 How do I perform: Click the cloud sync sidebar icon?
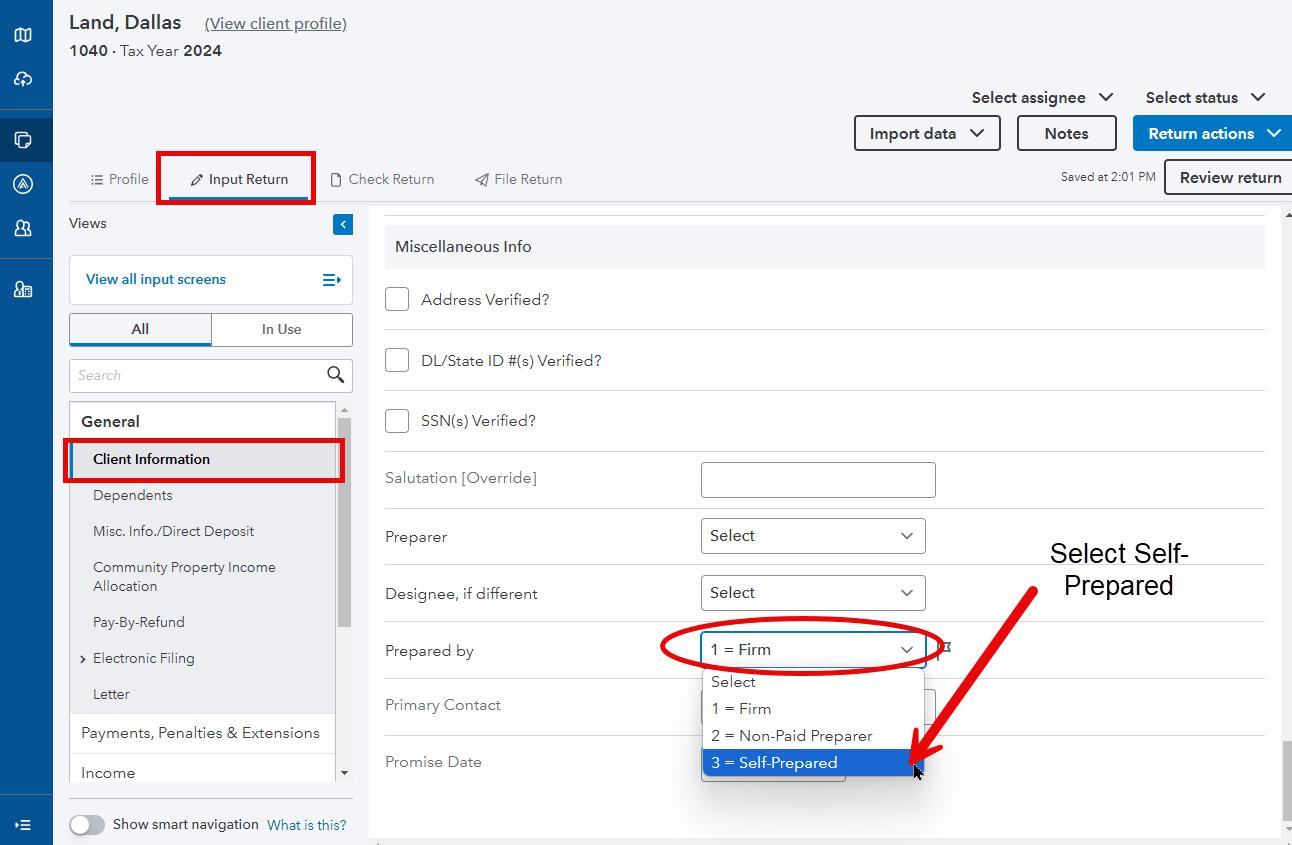coord(23,79)
